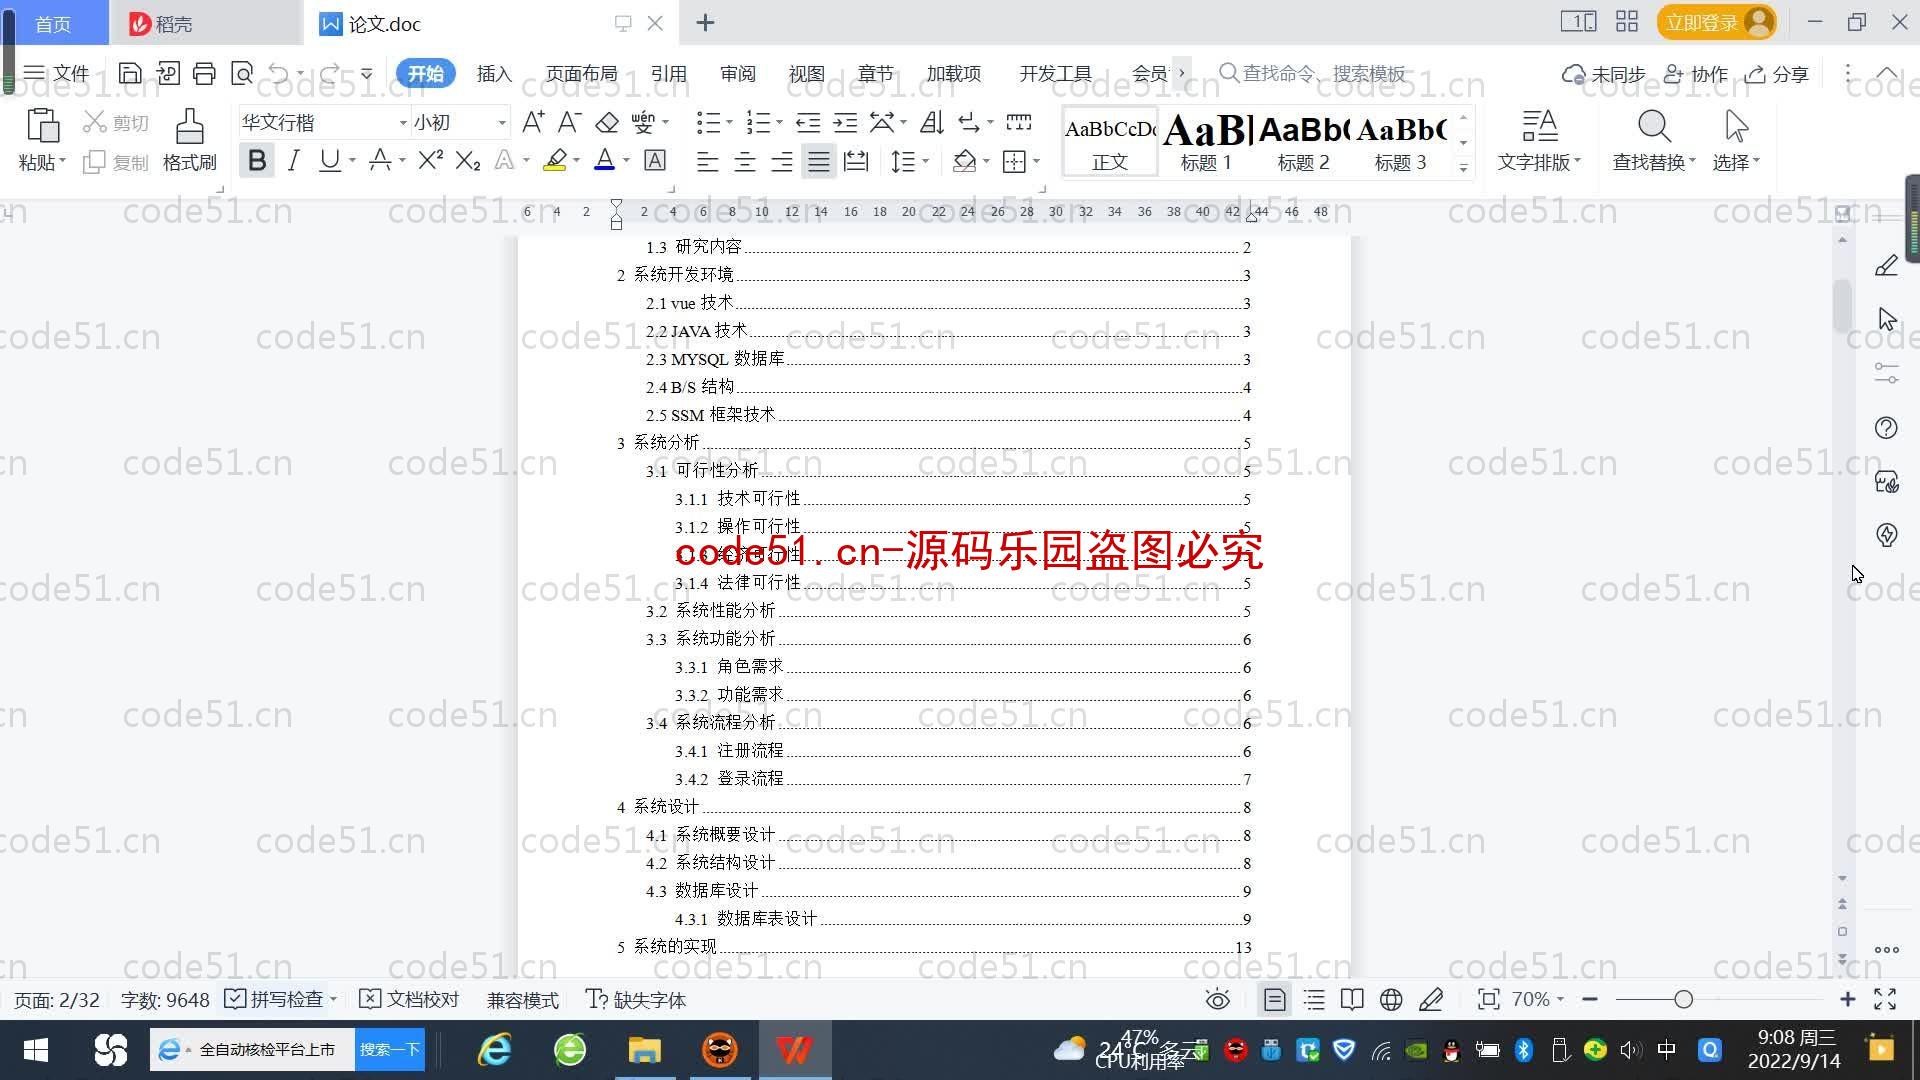Select the Italic text icon
Screen dimensions: 1920x1080
tap(293, 161)
